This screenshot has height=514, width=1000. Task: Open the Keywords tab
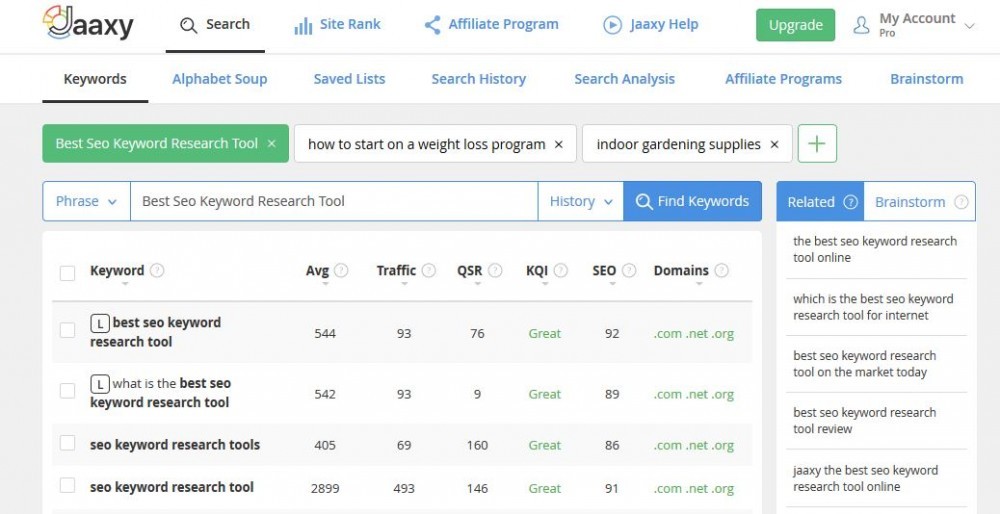tap(95, 79)
